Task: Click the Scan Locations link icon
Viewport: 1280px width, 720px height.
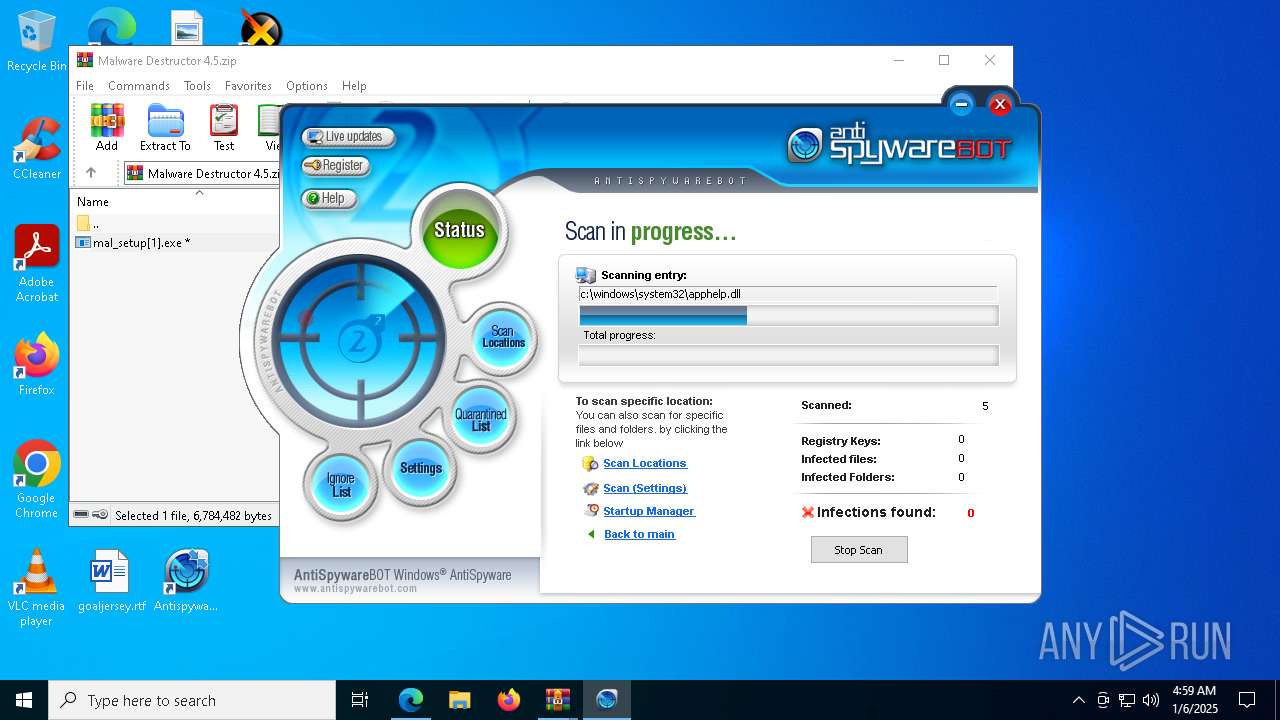Action: (590, 464)
